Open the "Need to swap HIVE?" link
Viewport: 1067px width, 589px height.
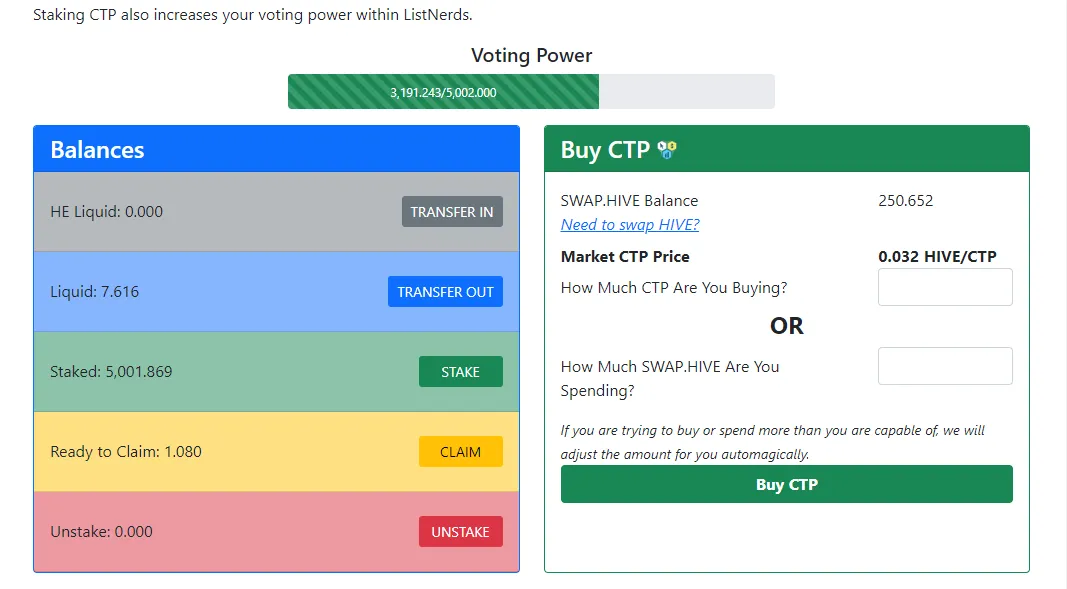(x=630, y=225)
